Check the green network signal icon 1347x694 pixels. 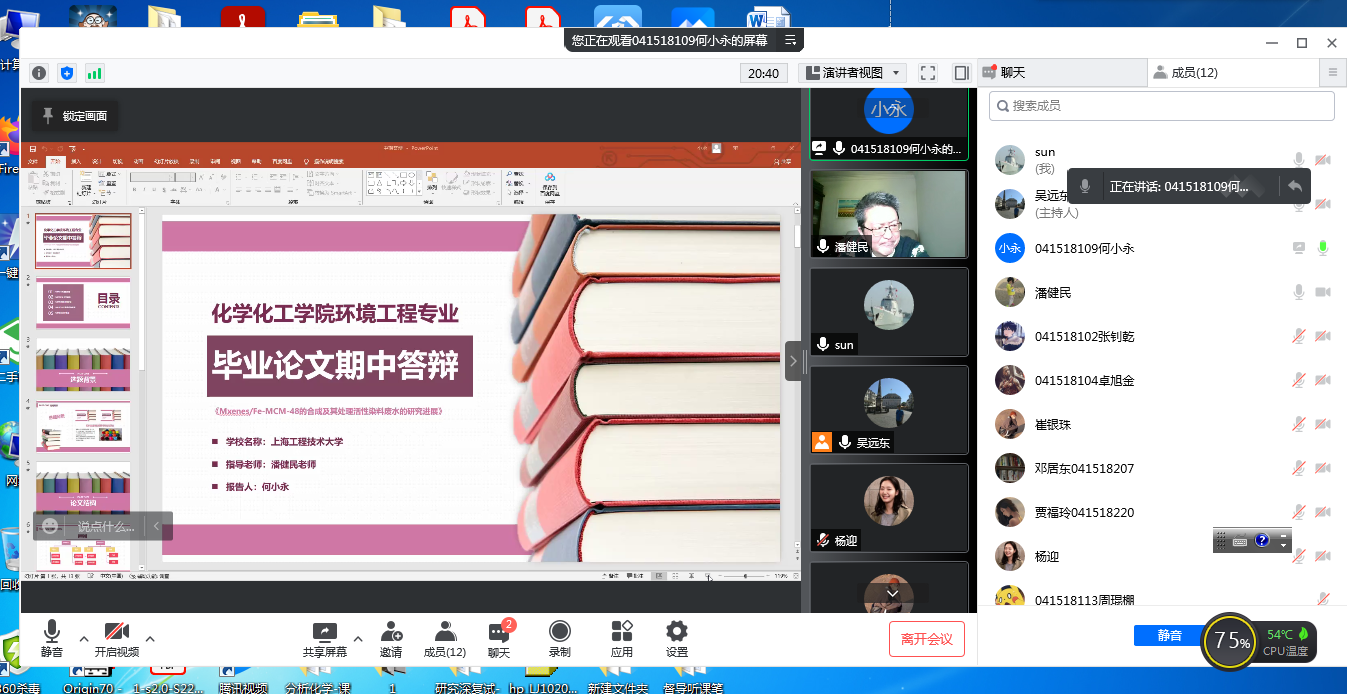click(95, 73)
